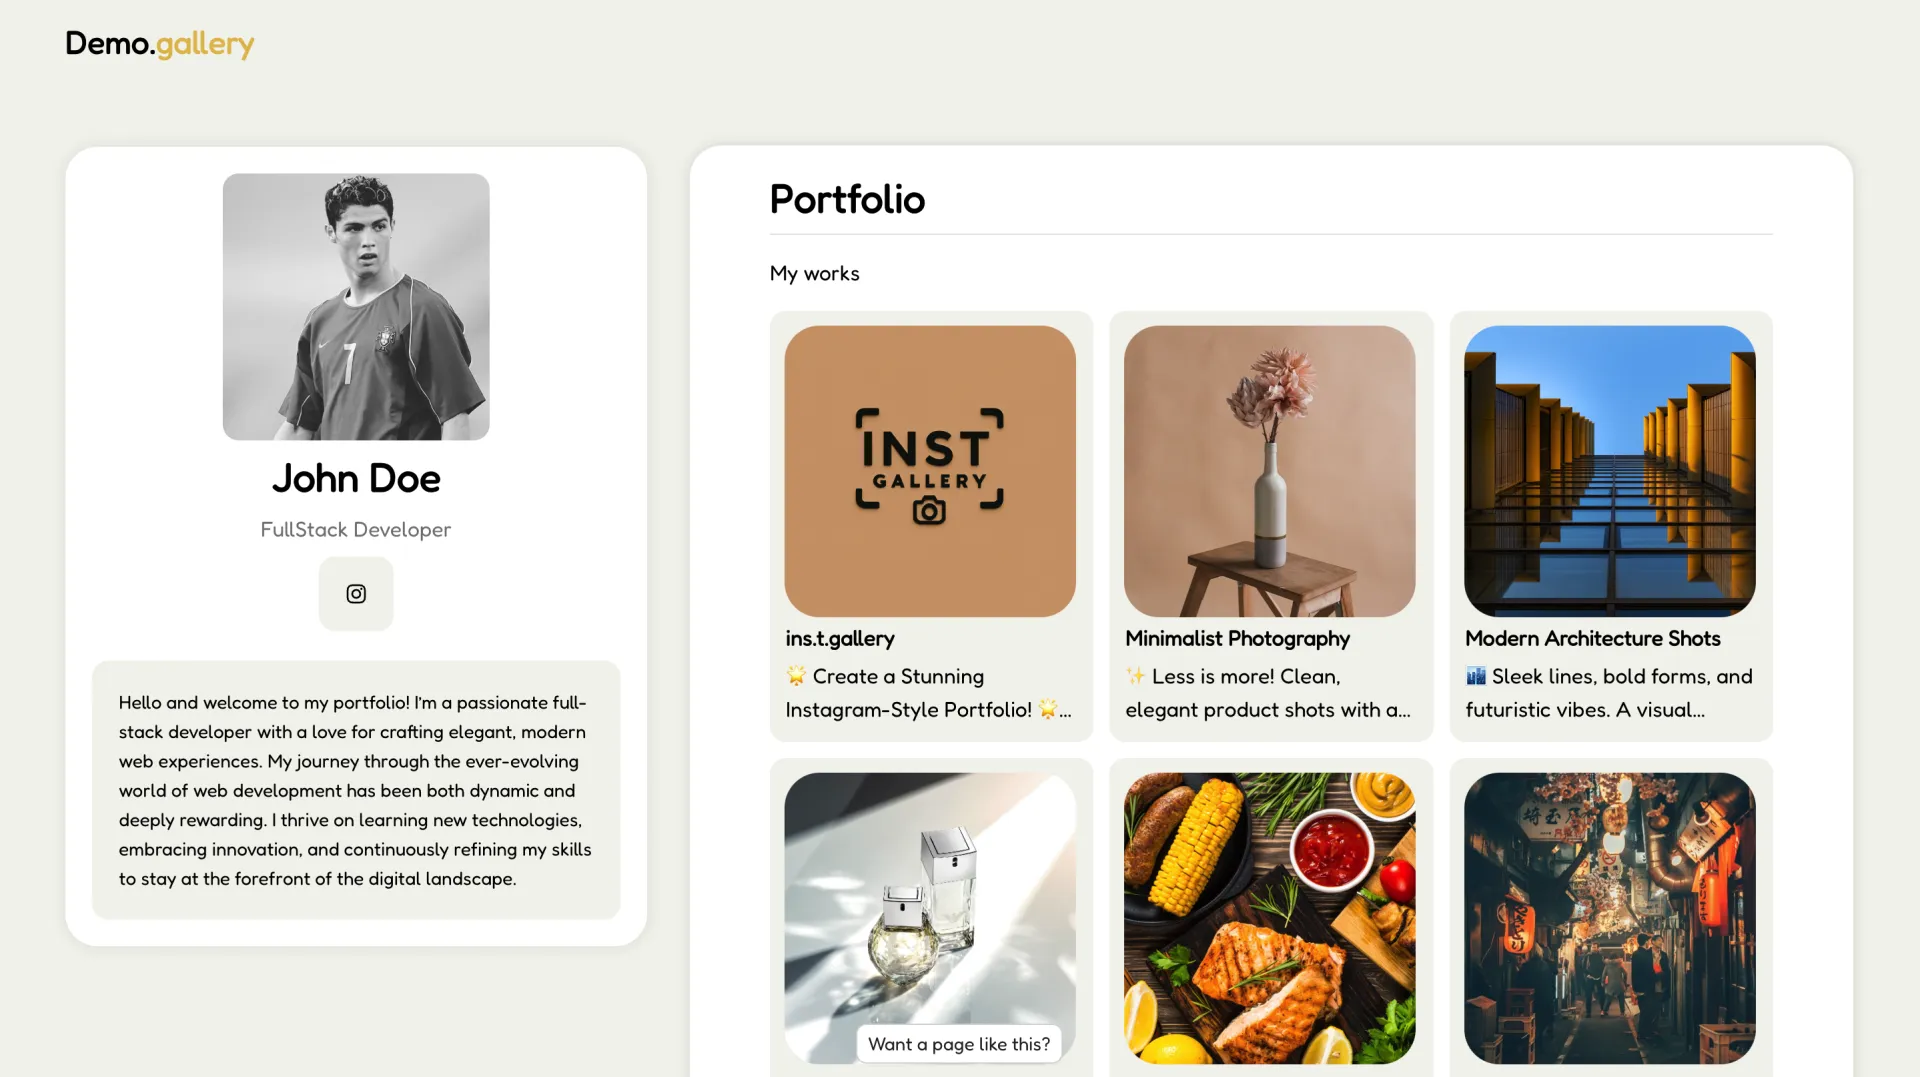Click the 'Want a page like this?' button
1920x1077 pixels.
point(959,1044)
